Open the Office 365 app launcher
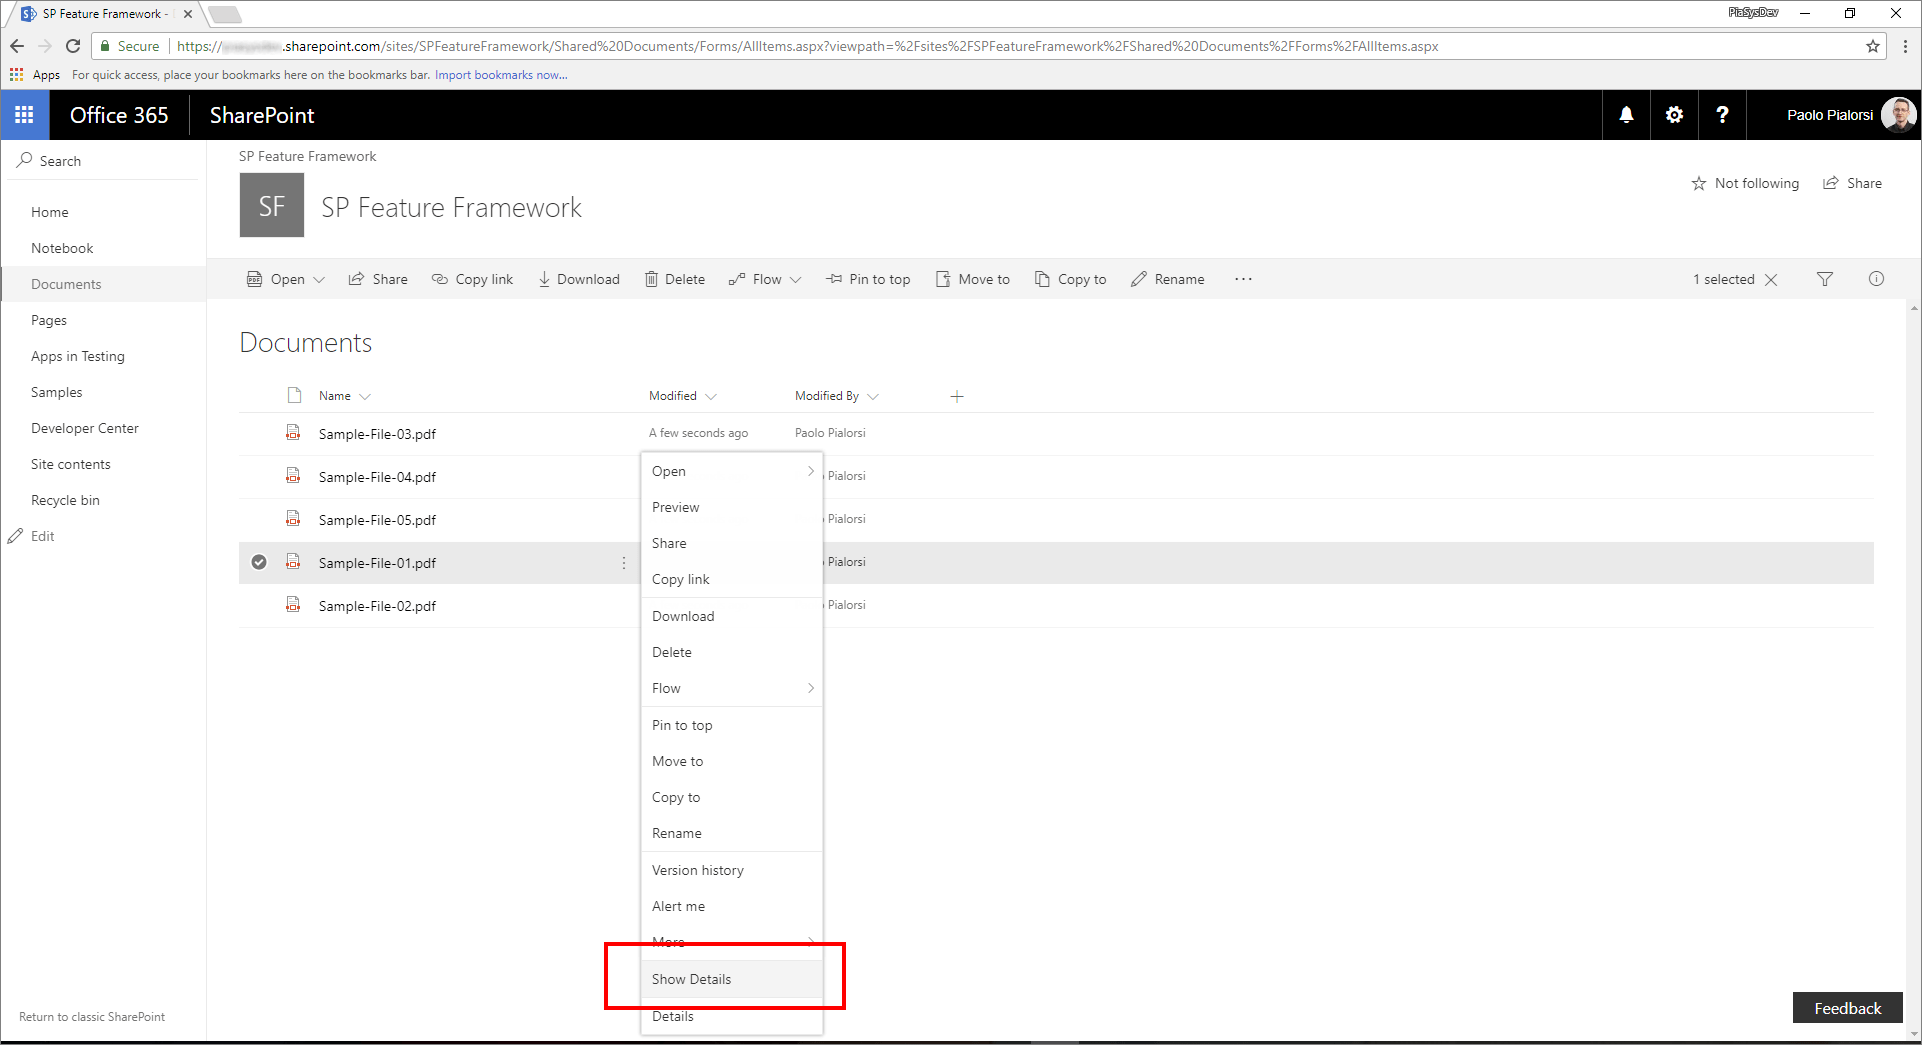Viewport: 1922px width, 1045px height. [24, 114]
